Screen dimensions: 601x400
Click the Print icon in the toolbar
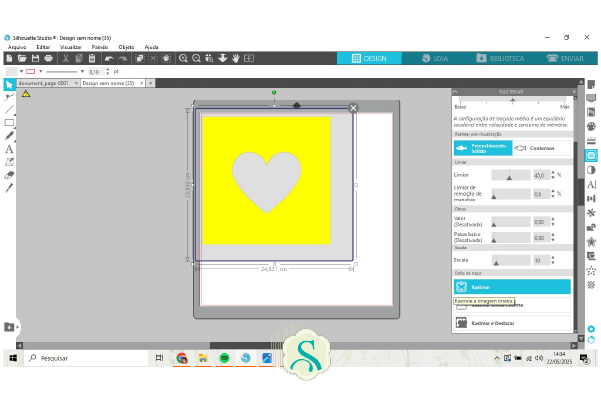48,58
